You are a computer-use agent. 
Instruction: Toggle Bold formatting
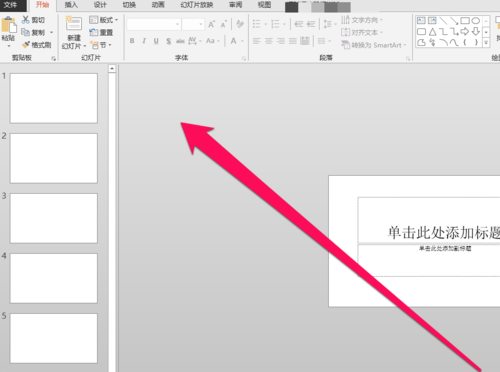[132, 41]
